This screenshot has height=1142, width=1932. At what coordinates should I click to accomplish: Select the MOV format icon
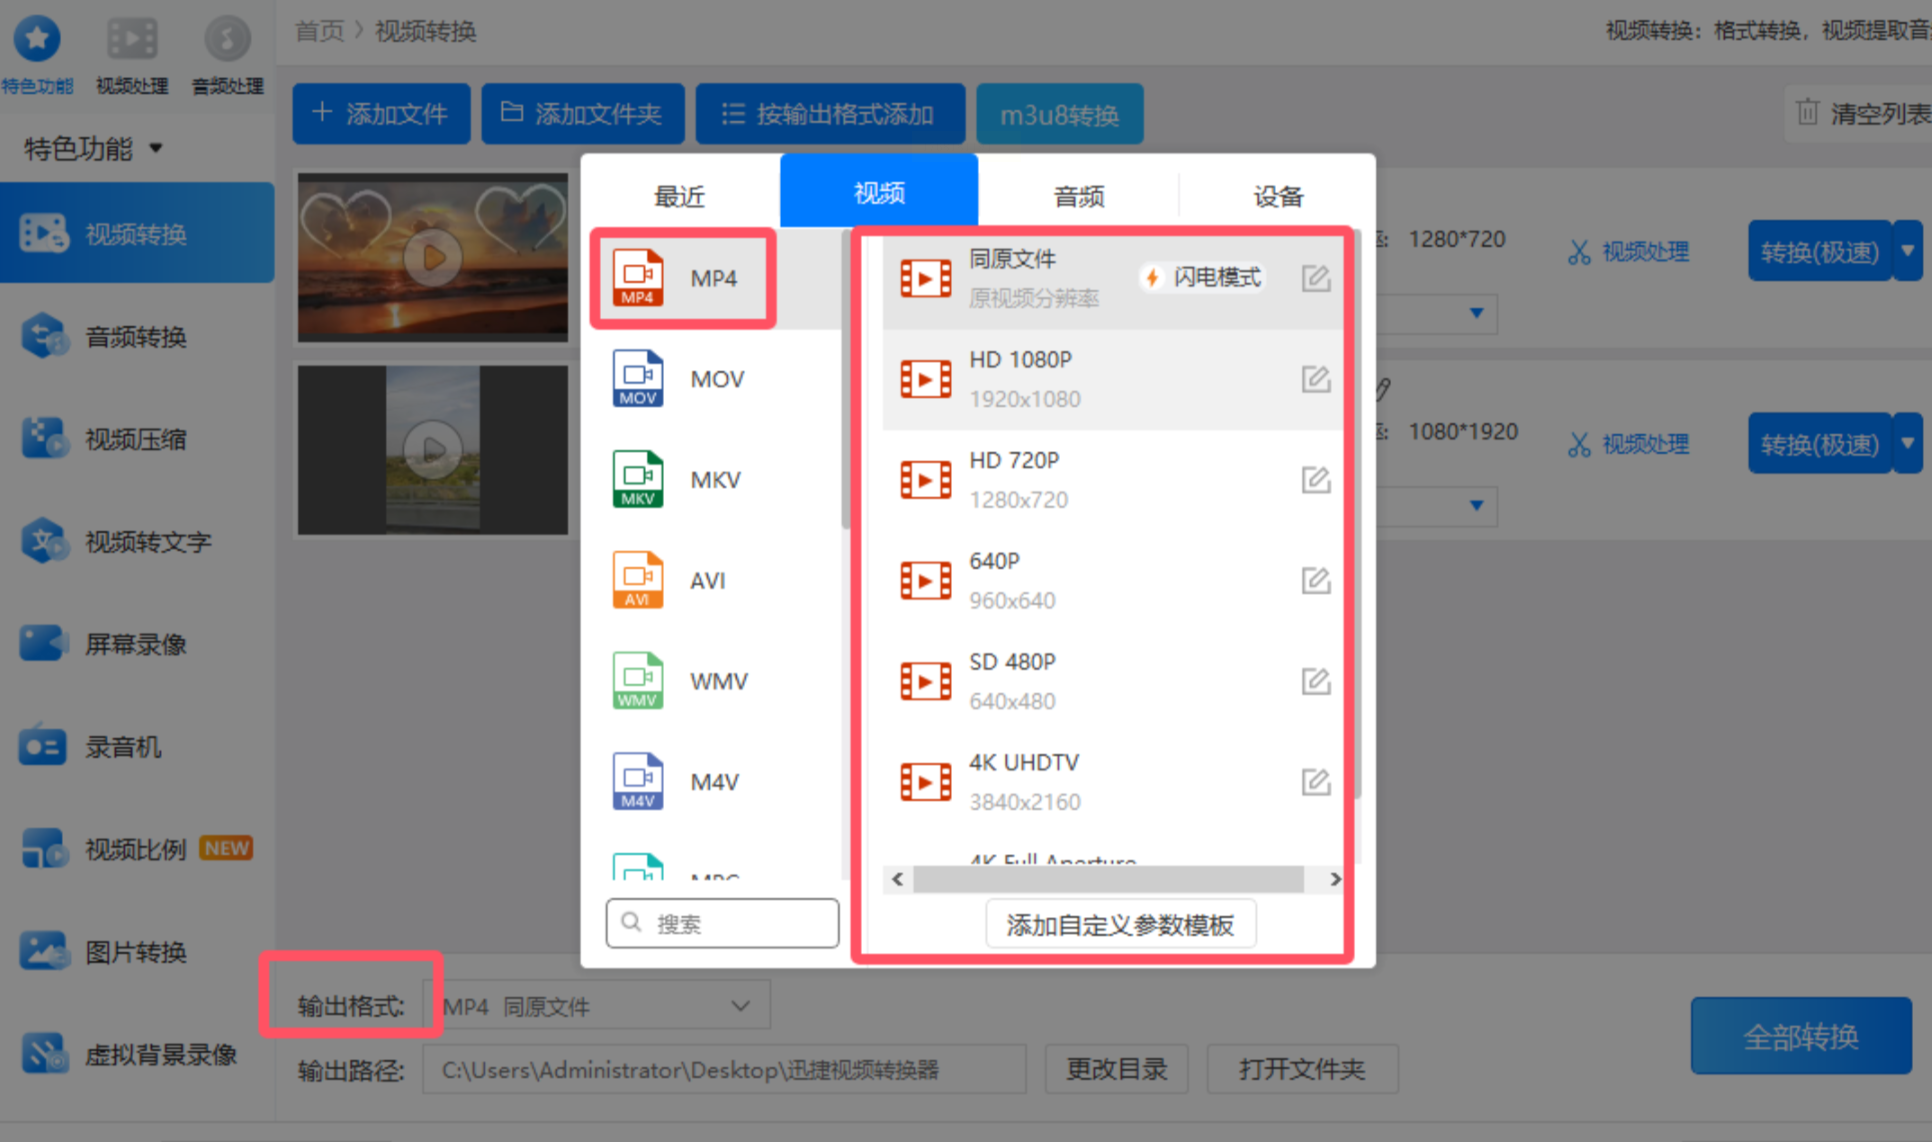click(x=637, y=378)
